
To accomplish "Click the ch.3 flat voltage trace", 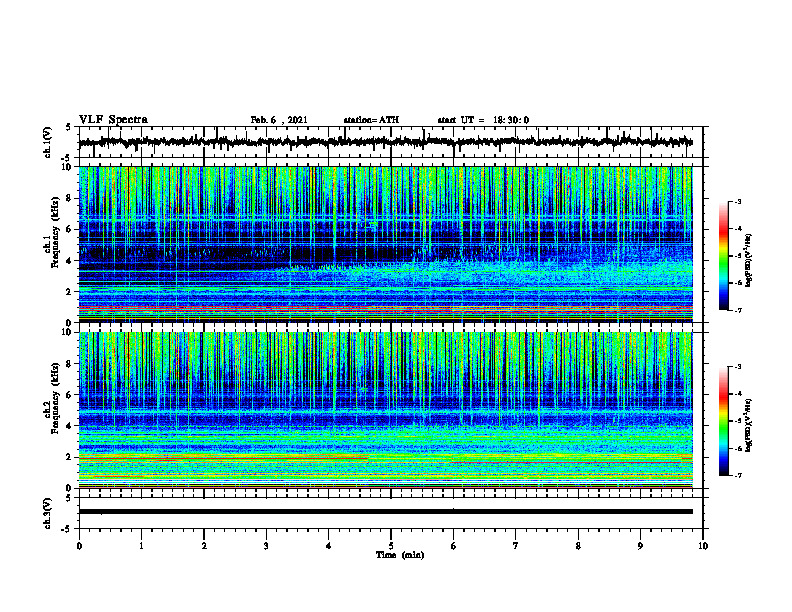I will pyautogui.click(x=385, y=512).
